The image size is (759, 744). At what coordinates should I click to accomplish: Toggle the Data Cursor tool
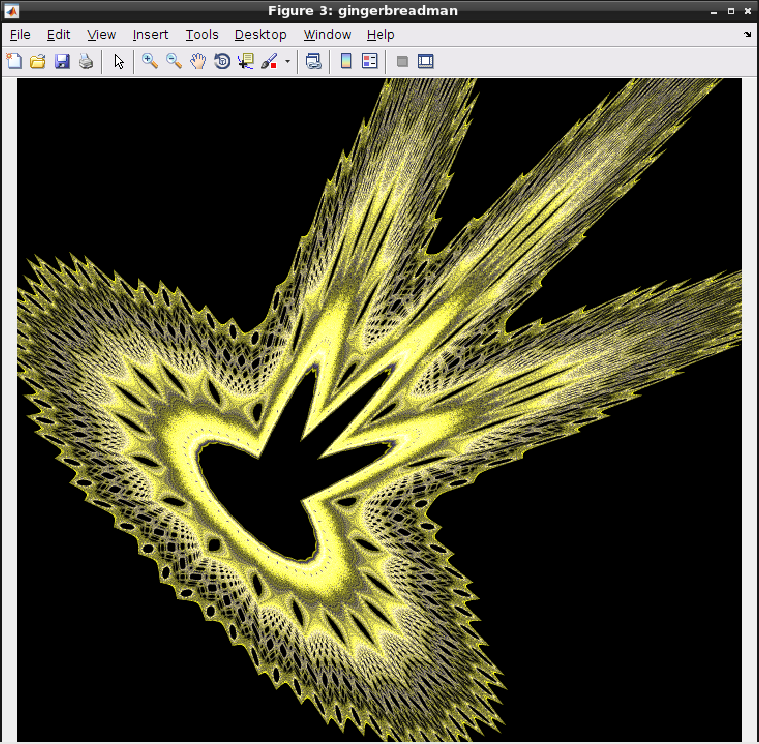click(x=246, y=61)
